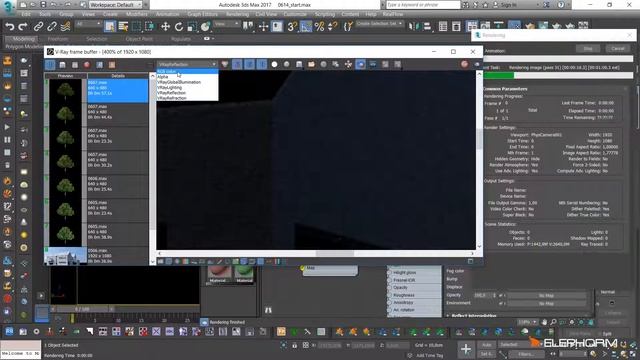Open the selection filter All dropdown

89,24
